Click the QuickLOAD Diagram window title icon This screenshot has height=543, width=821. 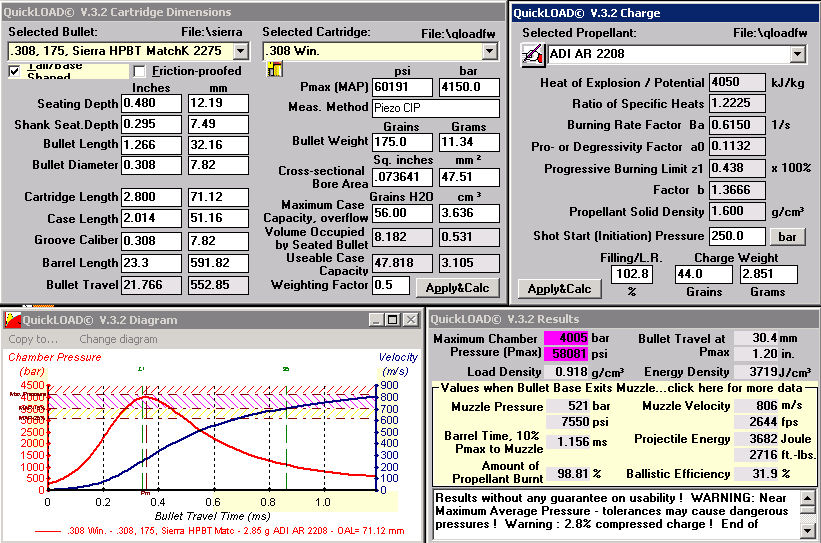pos(13,319)
